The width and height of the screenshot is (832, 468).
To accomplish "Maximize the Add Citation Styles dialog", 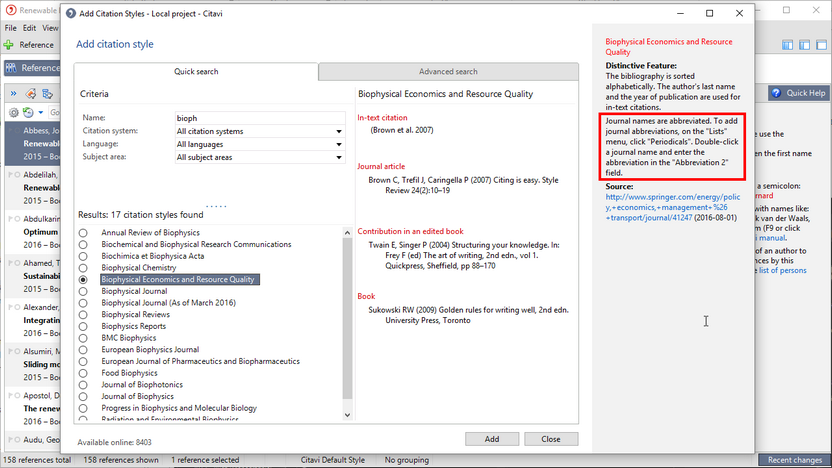I will (x=709, y=13).
